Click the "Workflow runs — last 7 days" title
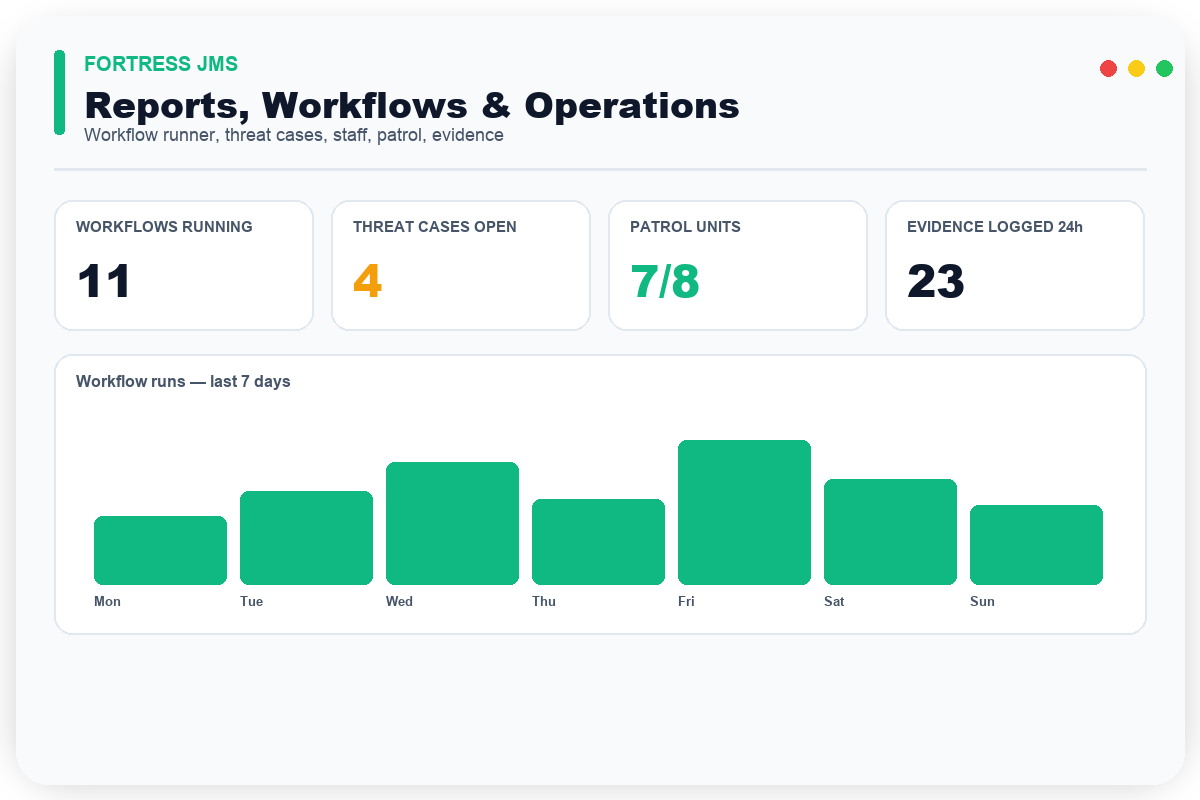Image resolution: width=1200 pixels, height=800 pixels. coord(183,381)
